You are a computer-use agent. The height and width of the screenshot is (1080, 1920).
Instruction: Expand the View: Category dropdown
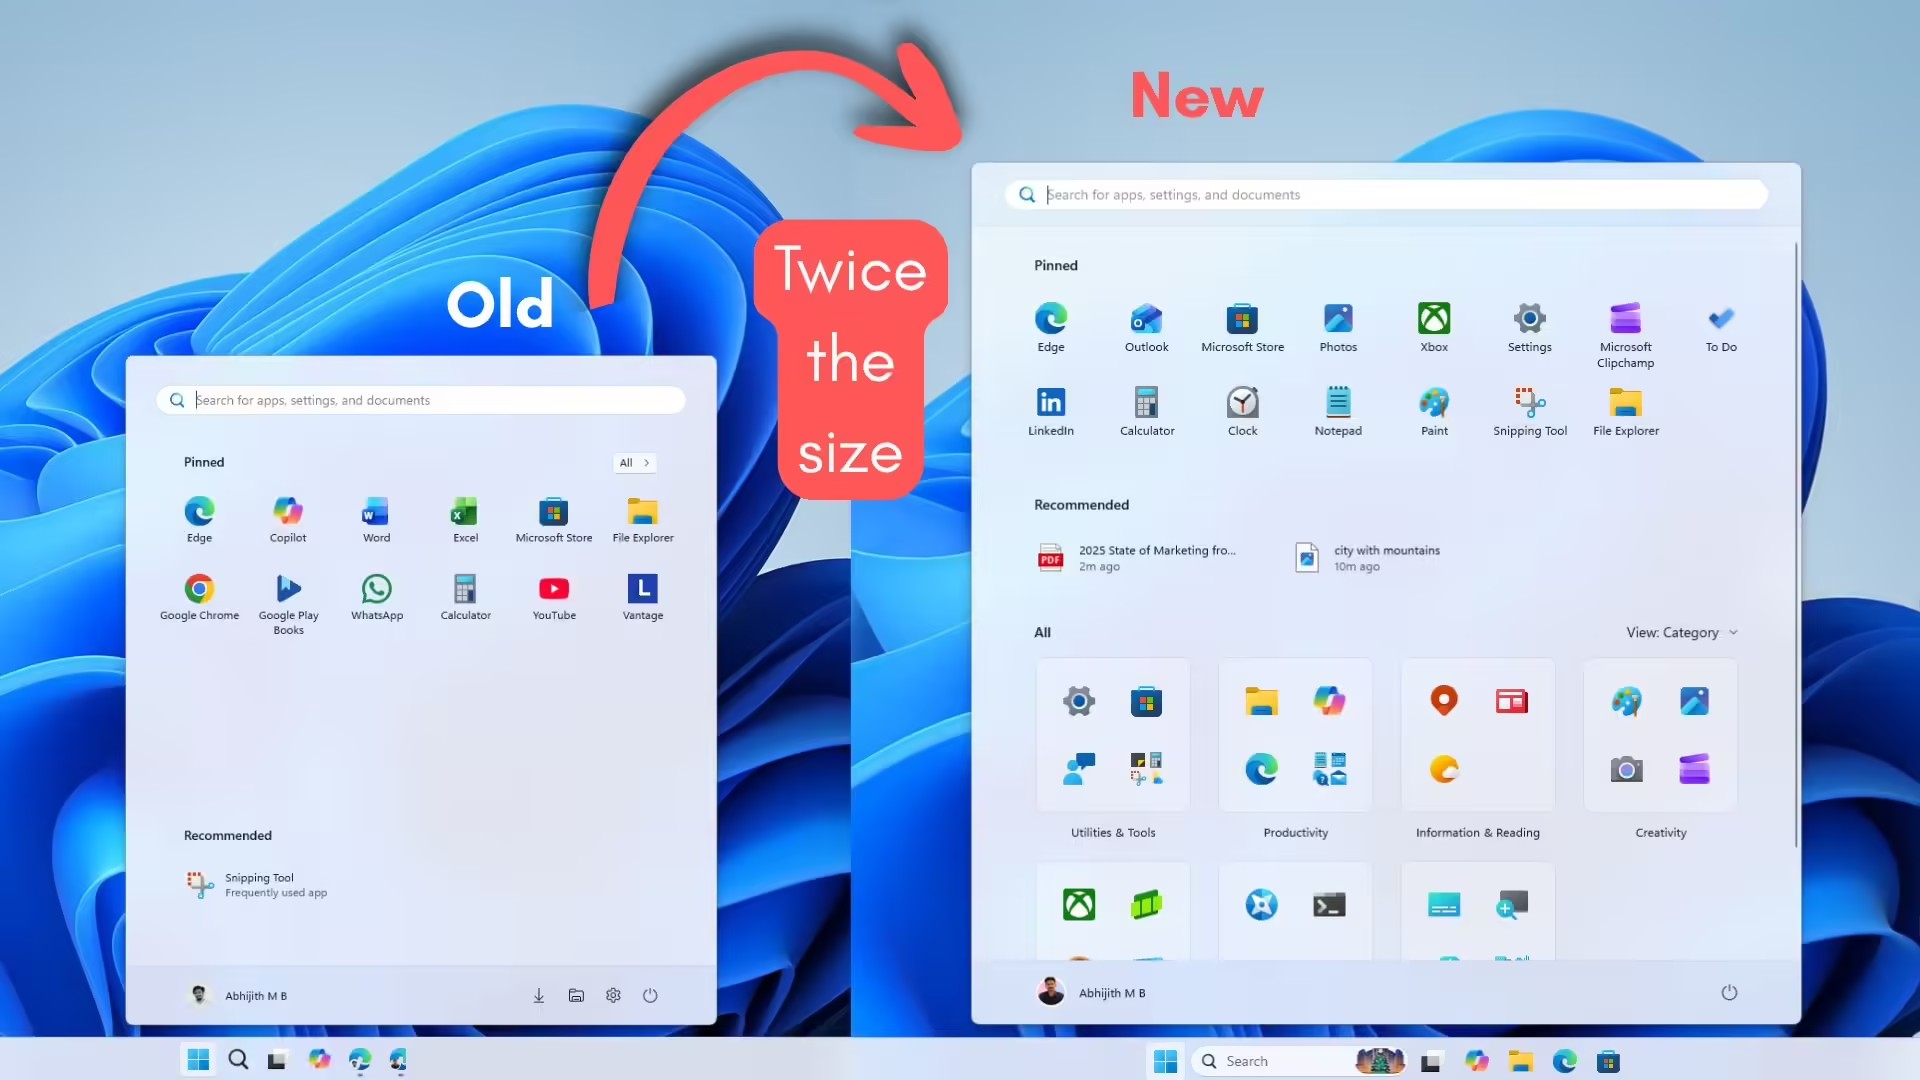tap(1681, 633)
